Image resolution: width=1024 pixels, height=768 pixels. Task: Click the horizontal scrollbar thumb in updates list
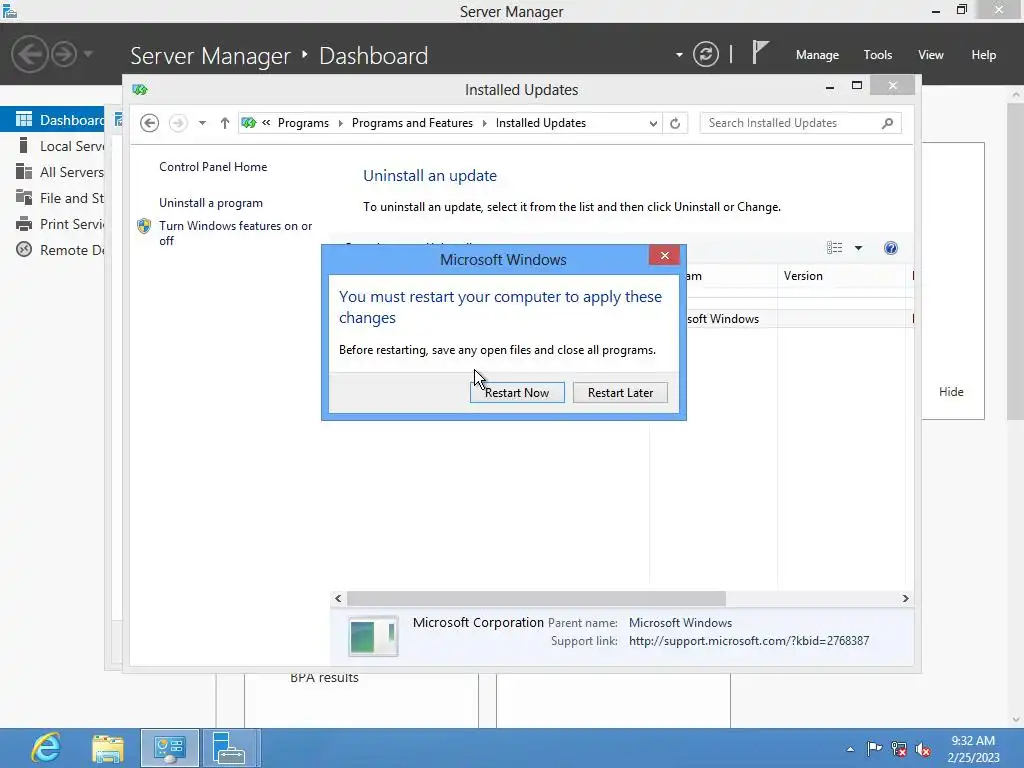click(536, 598)
